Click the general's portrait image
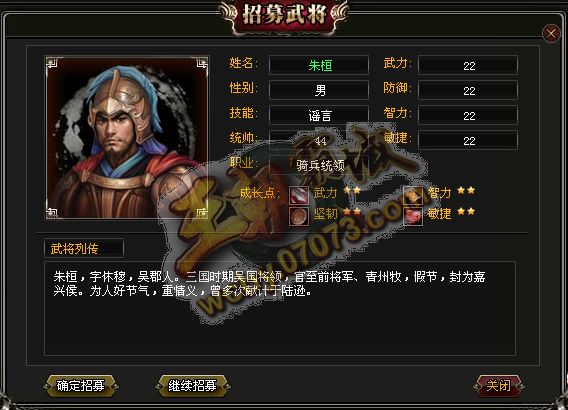Viewport: 568px width, 410px height. pyautogui.click(x=127, y=138)
